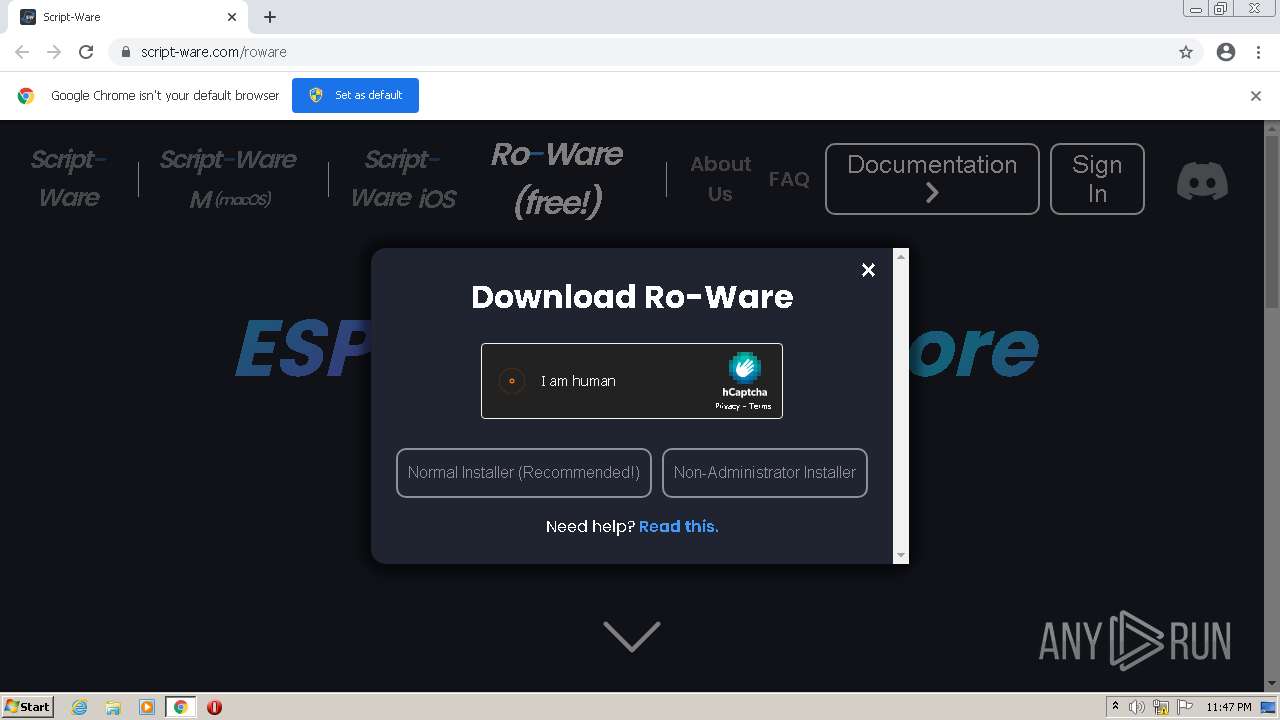Open the Chrome profile account icon

[x=1226, y=52]
